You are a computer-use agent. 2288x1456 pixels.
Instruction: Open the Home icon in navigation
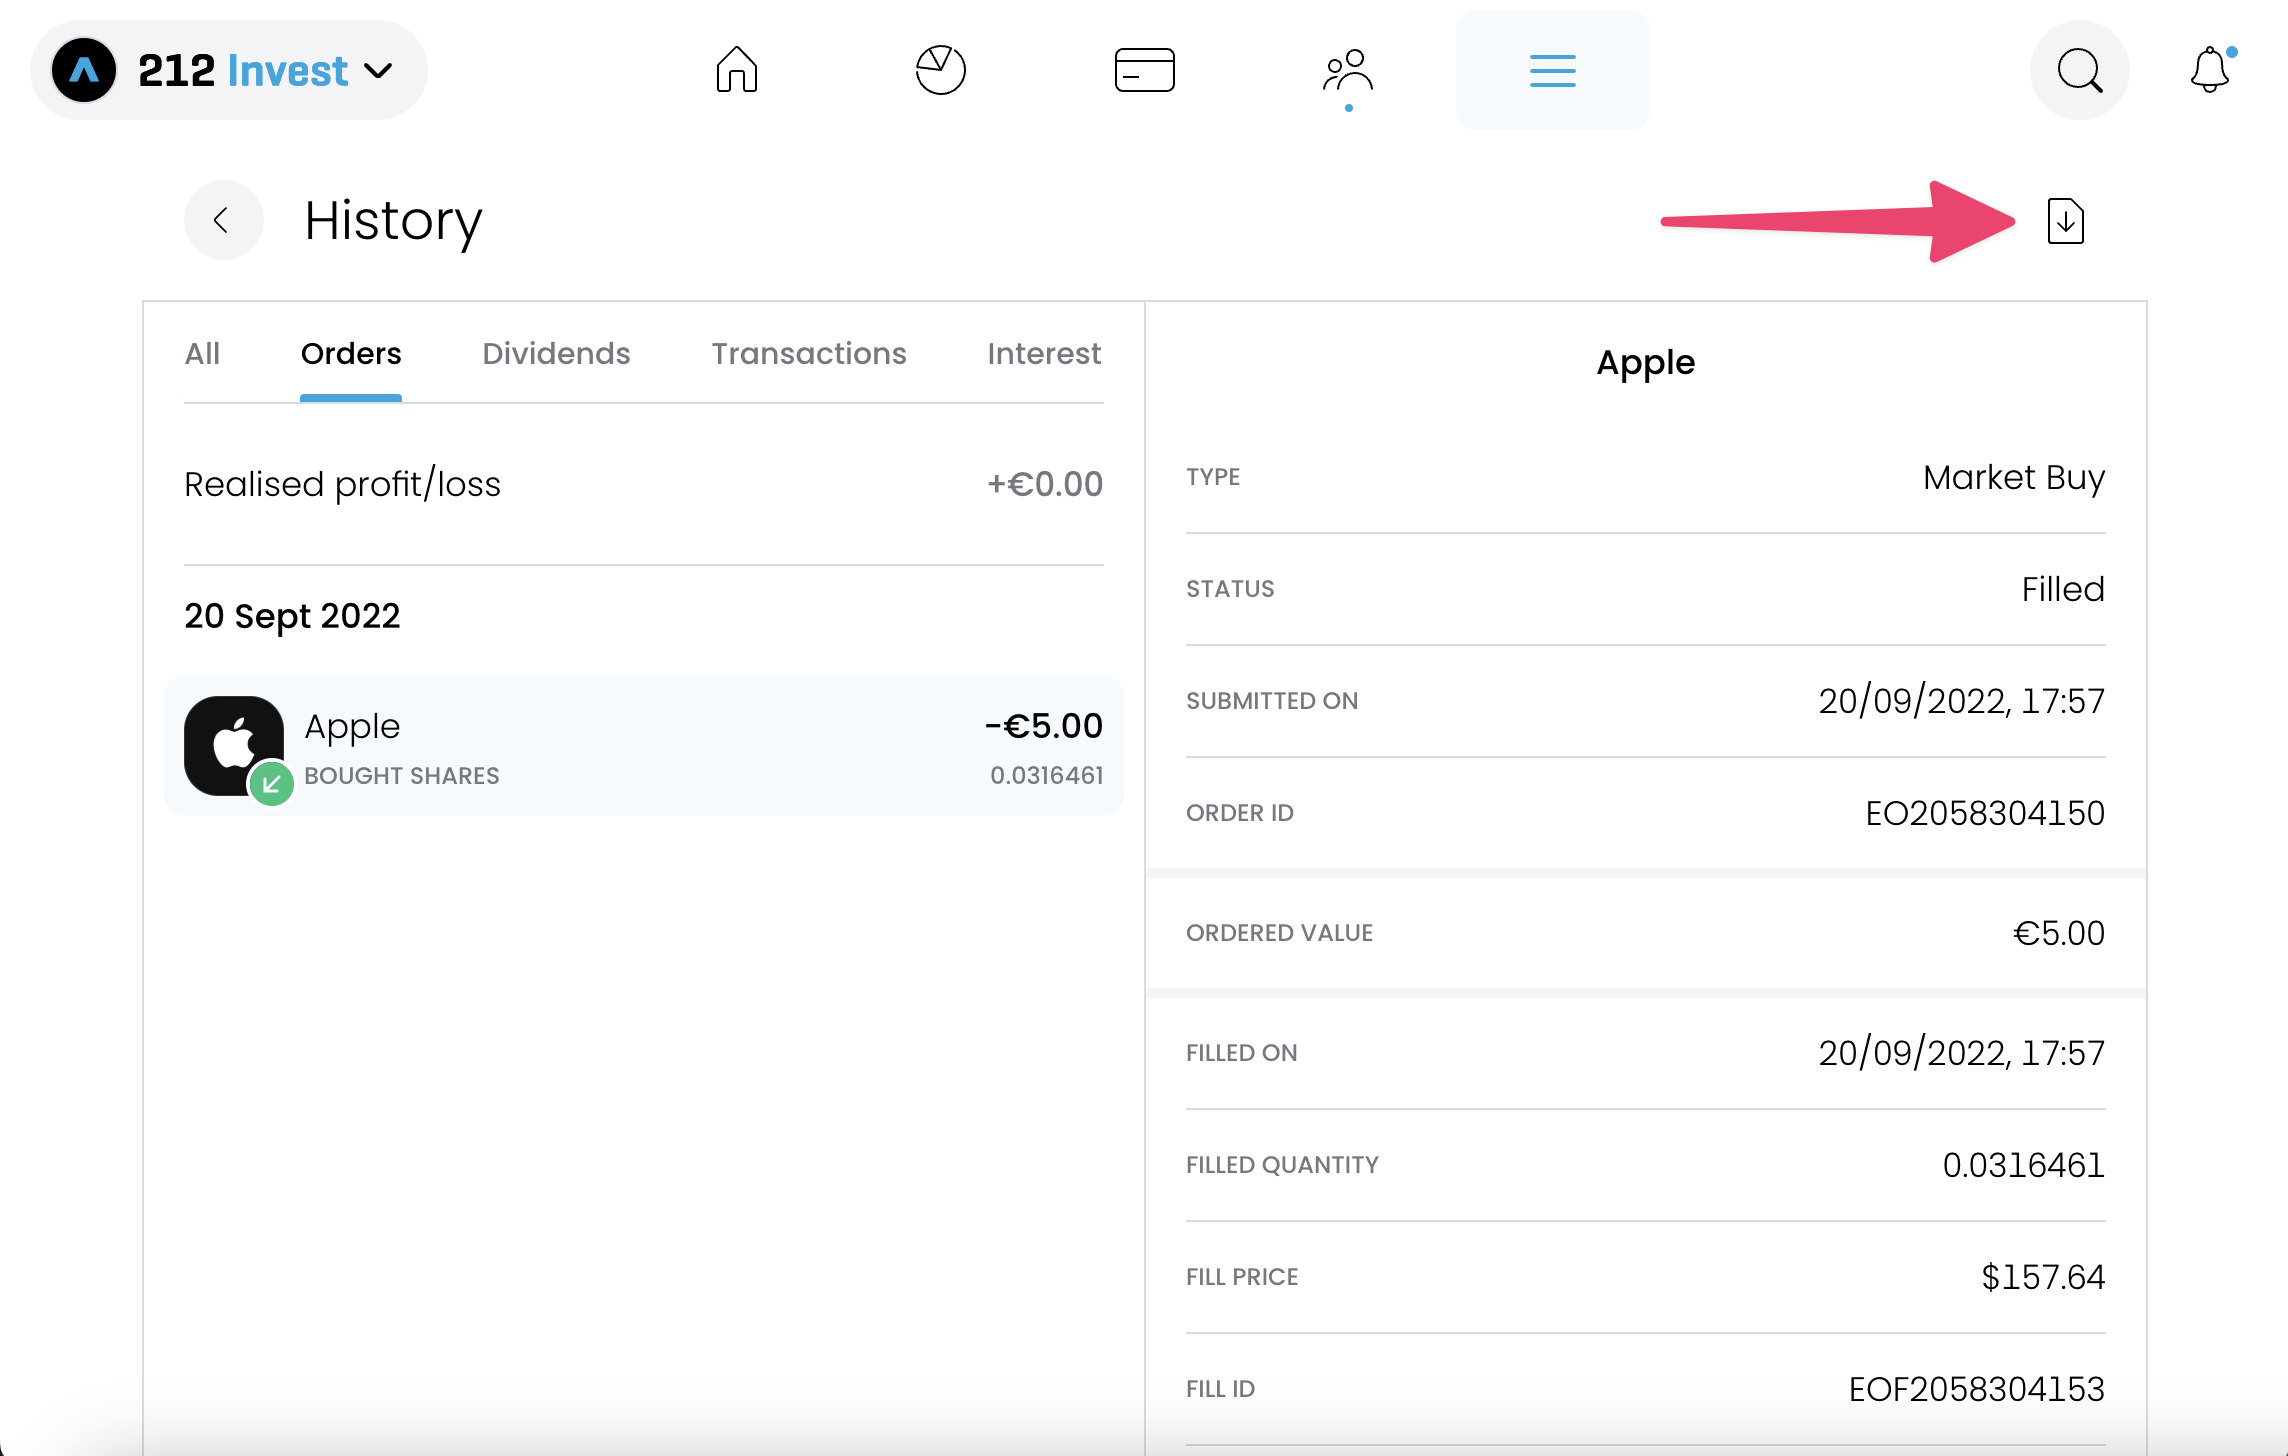(736, 70)
